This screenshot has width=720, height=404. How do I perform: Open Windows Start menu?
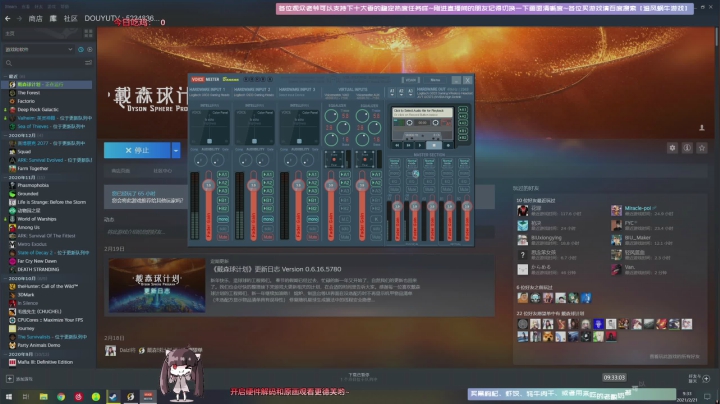[x=8, y=396]
